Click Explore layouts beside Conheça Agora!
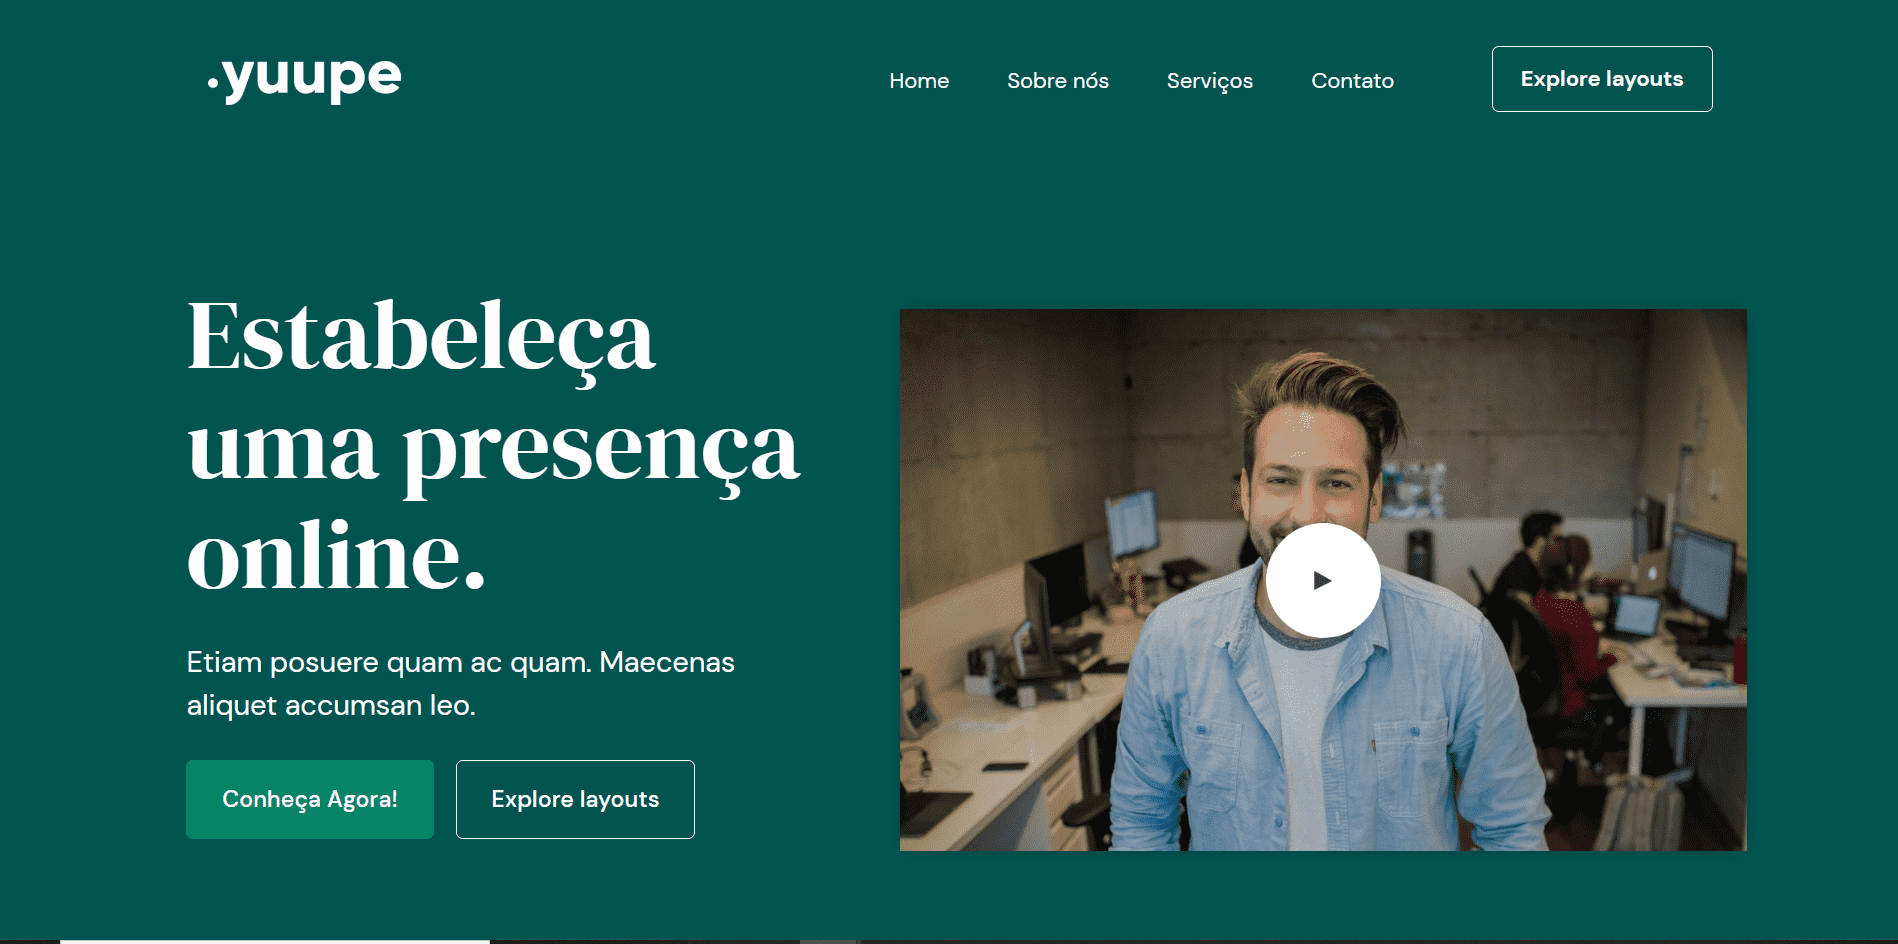Screen dimensions: 1898x944 click(575, 799)
